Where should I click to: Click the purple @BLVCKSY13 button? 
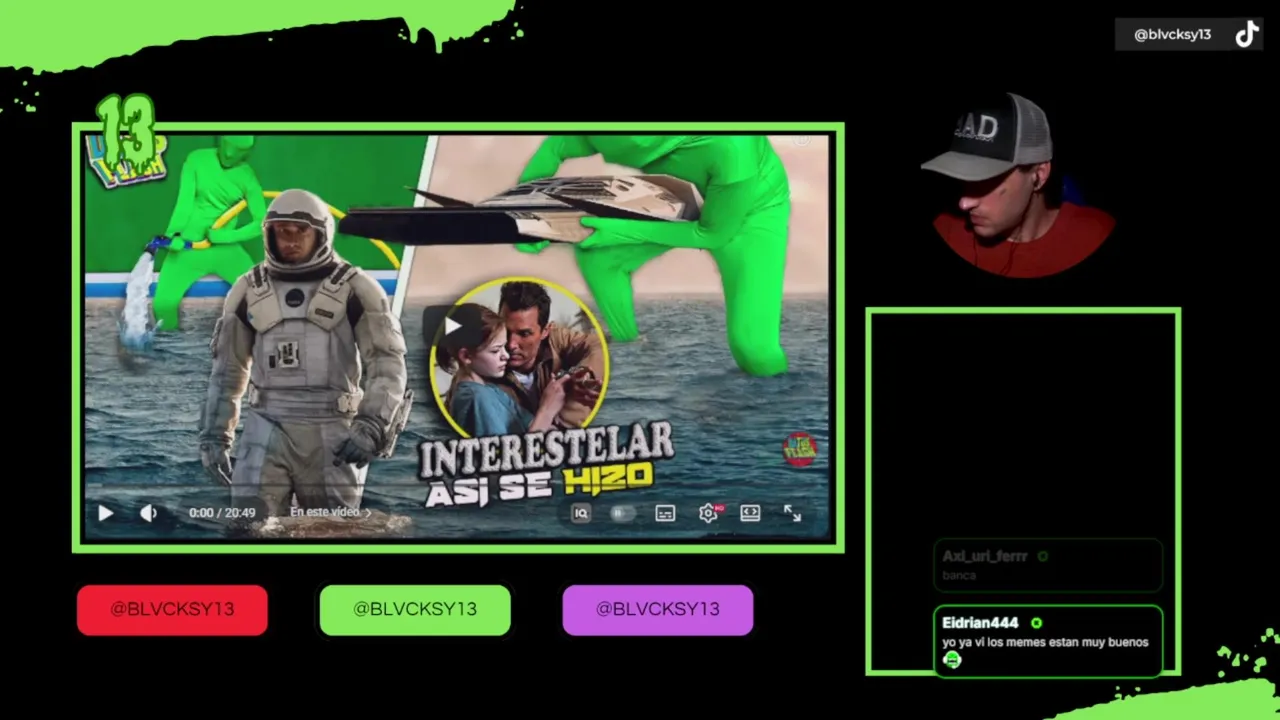(x=658, y=610)
